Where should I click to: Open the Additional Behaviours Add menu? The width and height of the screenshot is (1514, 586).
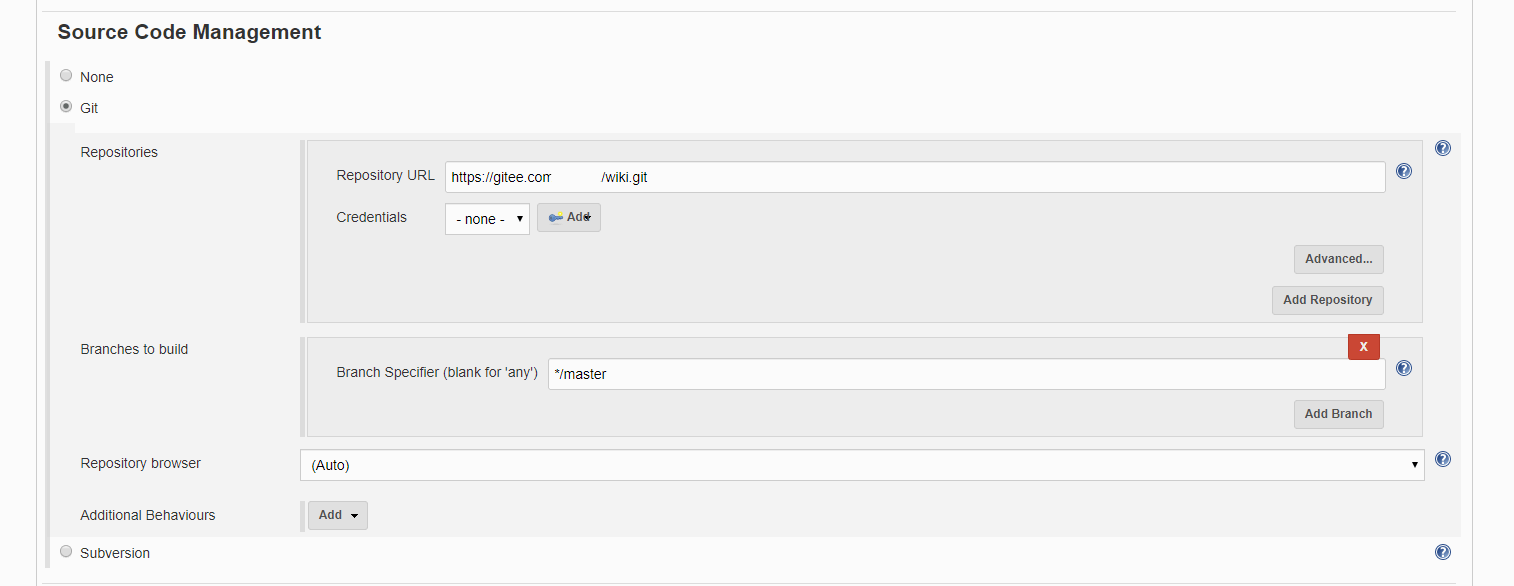(338, 515)
